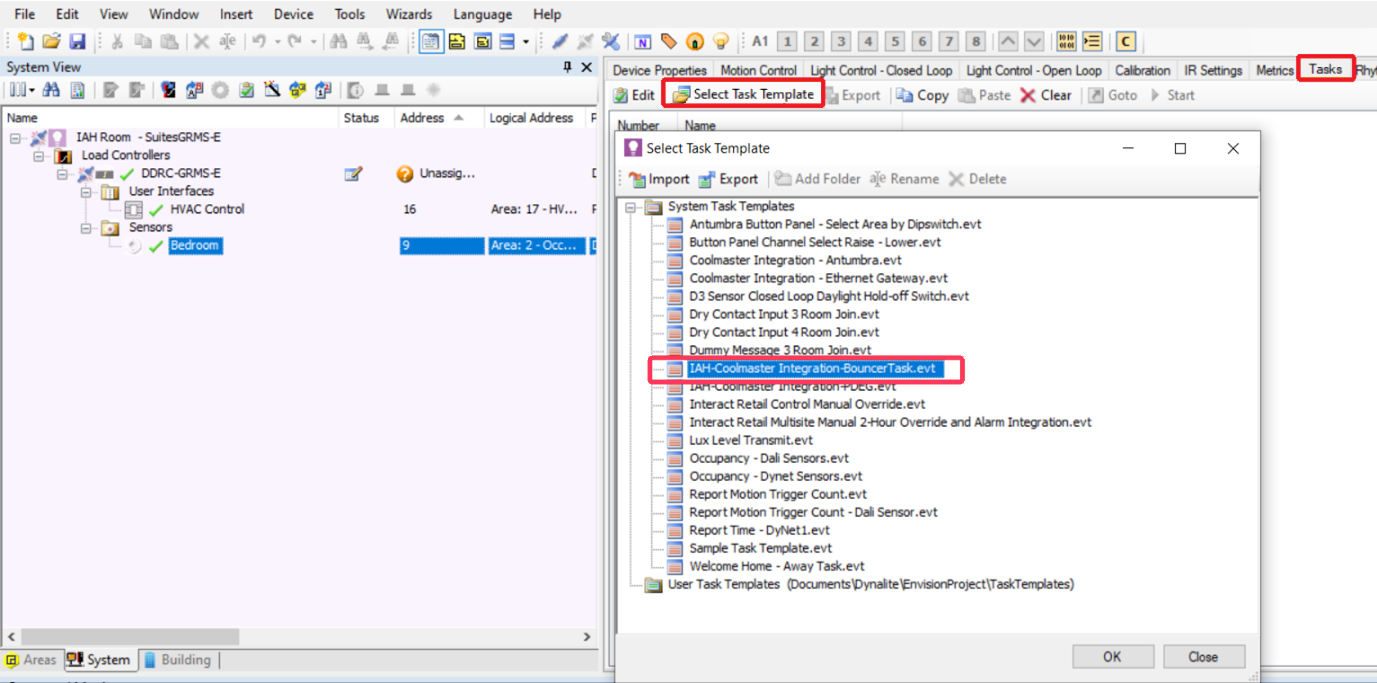This screenshot has width=1377, height=683.
Task: Collapse the System Task Templates folder
Action: [631, 207]
